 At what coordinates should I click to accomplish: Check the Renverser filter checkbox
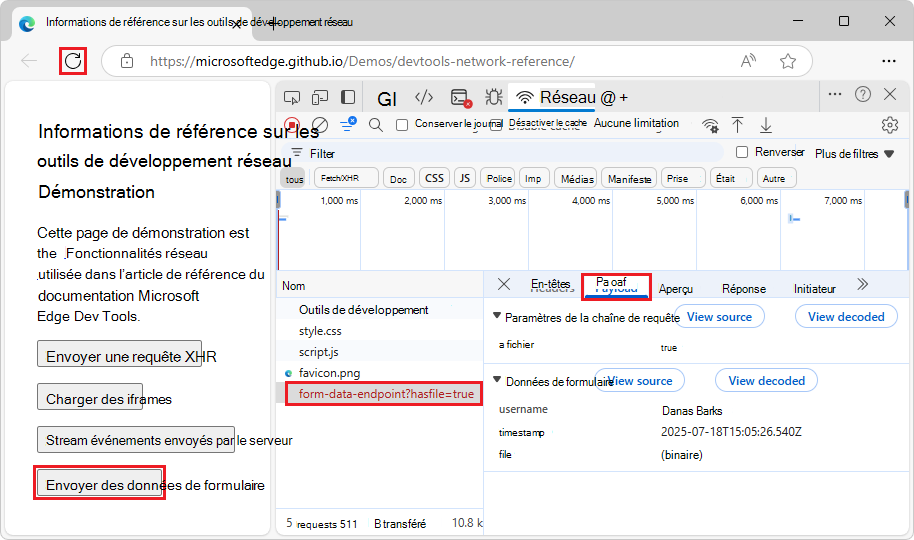(742, 152)
